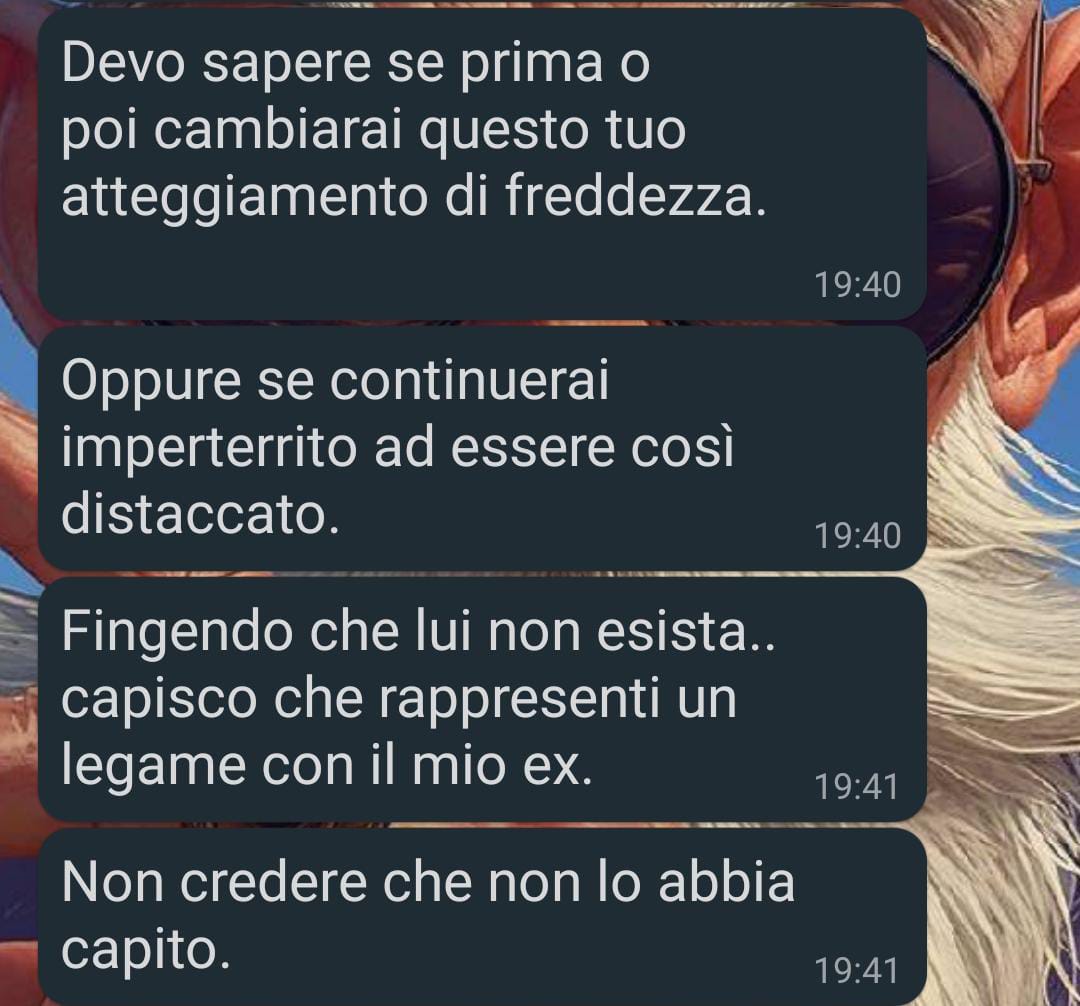The image size is (1080, 1006).
Task: Click the word "imperterrito"
Action: pyautogui.click(x=209, y=448)
